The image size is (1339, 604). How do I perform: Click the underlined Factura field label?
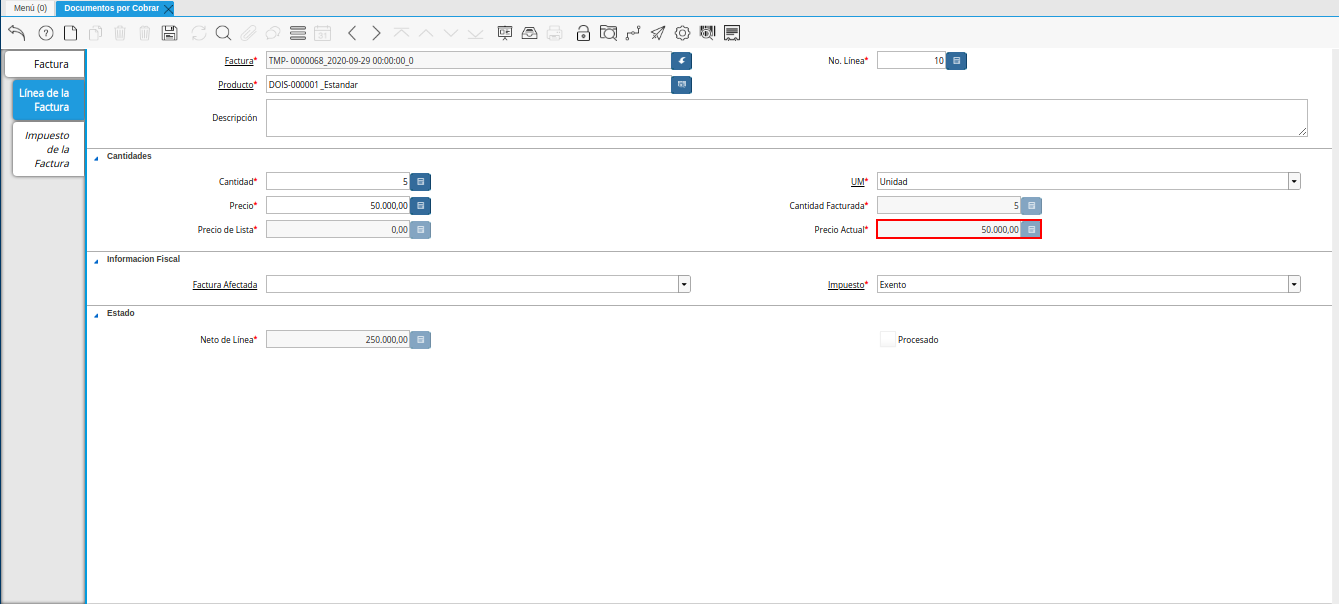239,61
